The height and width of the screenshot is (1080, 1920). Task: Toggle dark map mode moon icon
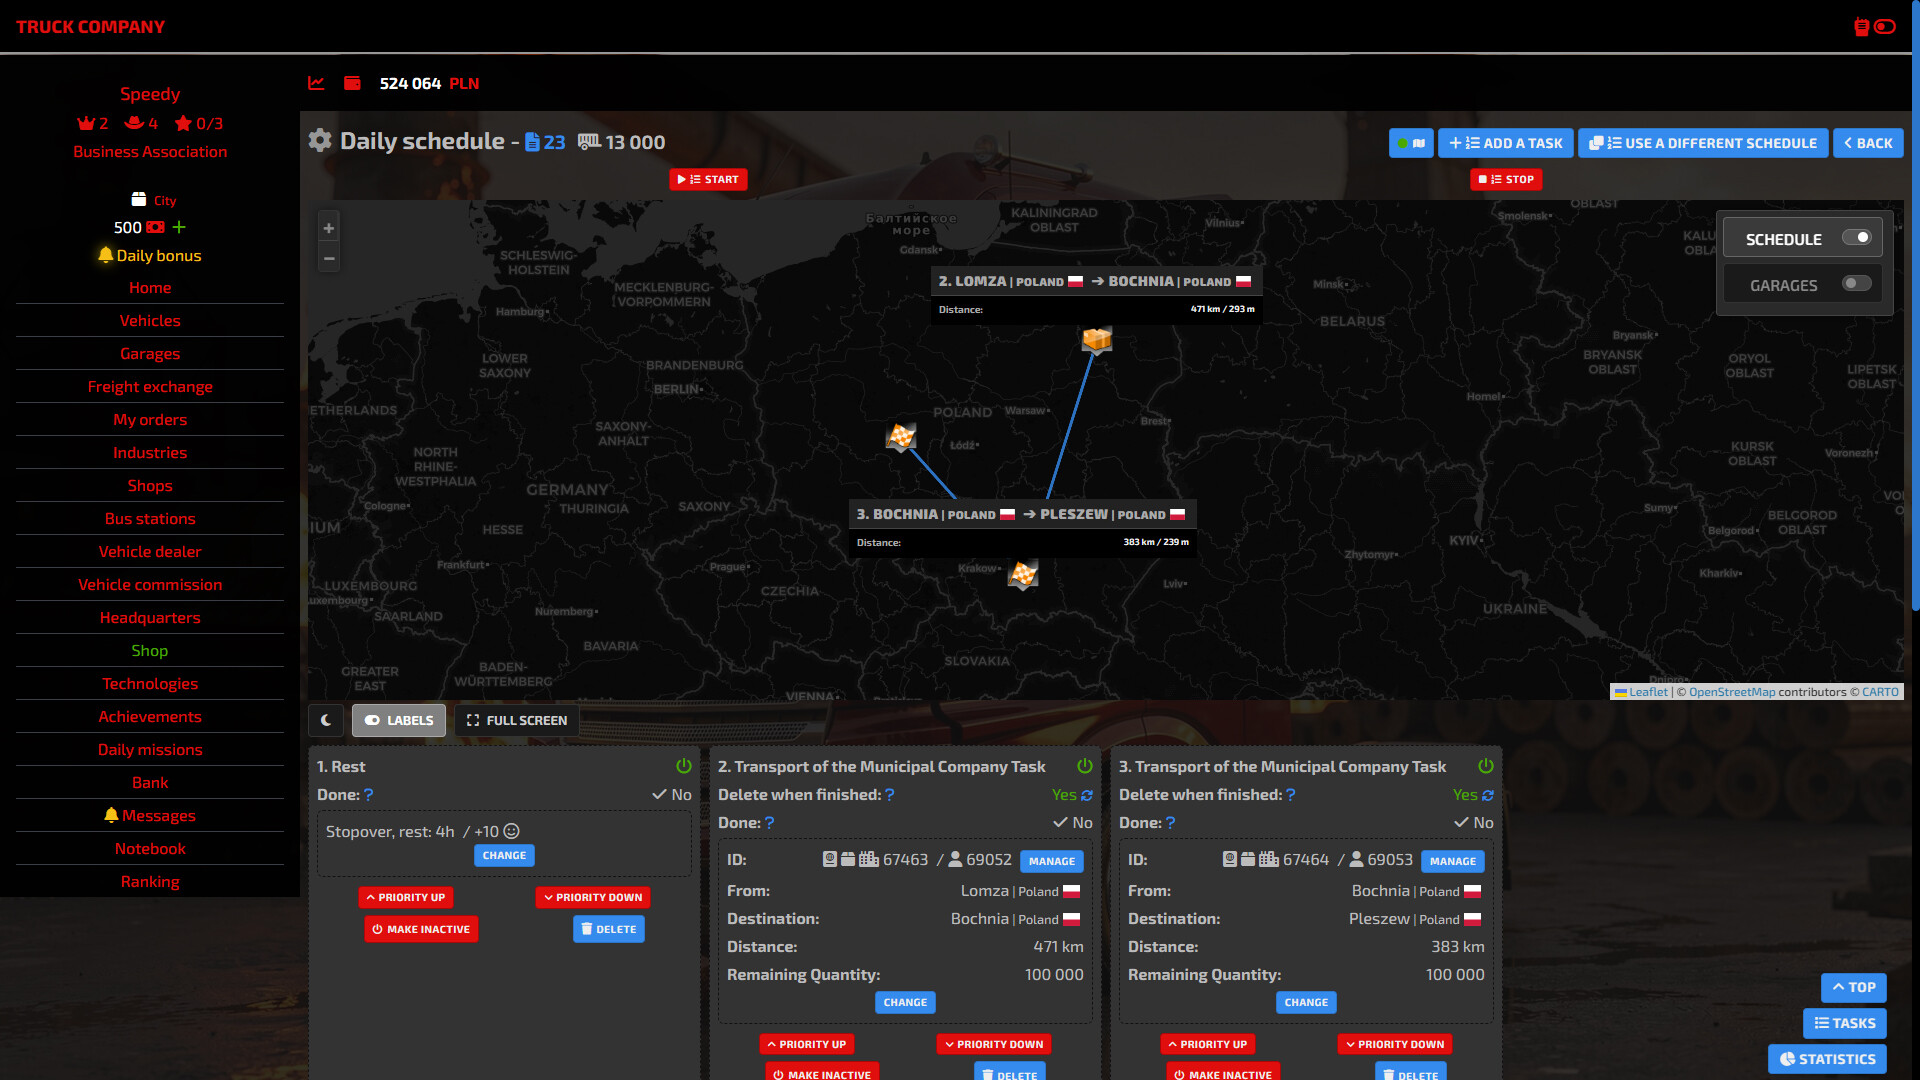326,720
